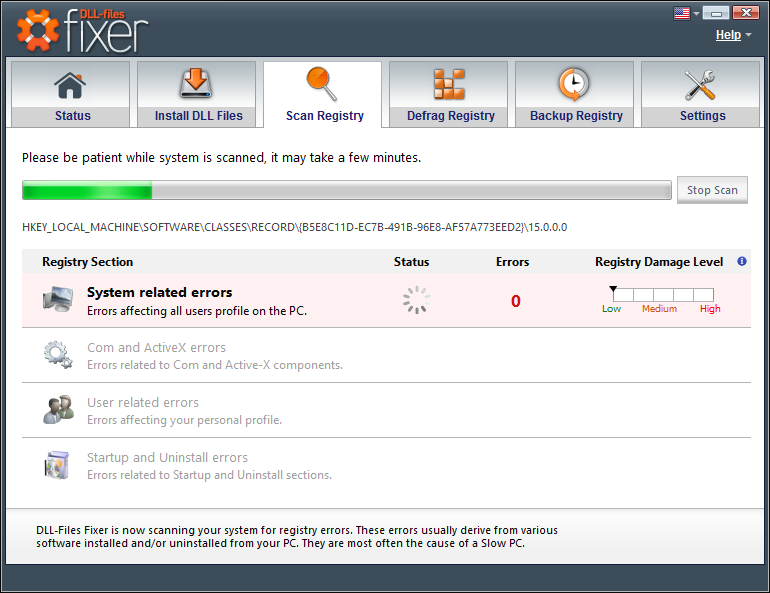Click "Errors affecting all users profile on the PC."

(x=197, y=311)
